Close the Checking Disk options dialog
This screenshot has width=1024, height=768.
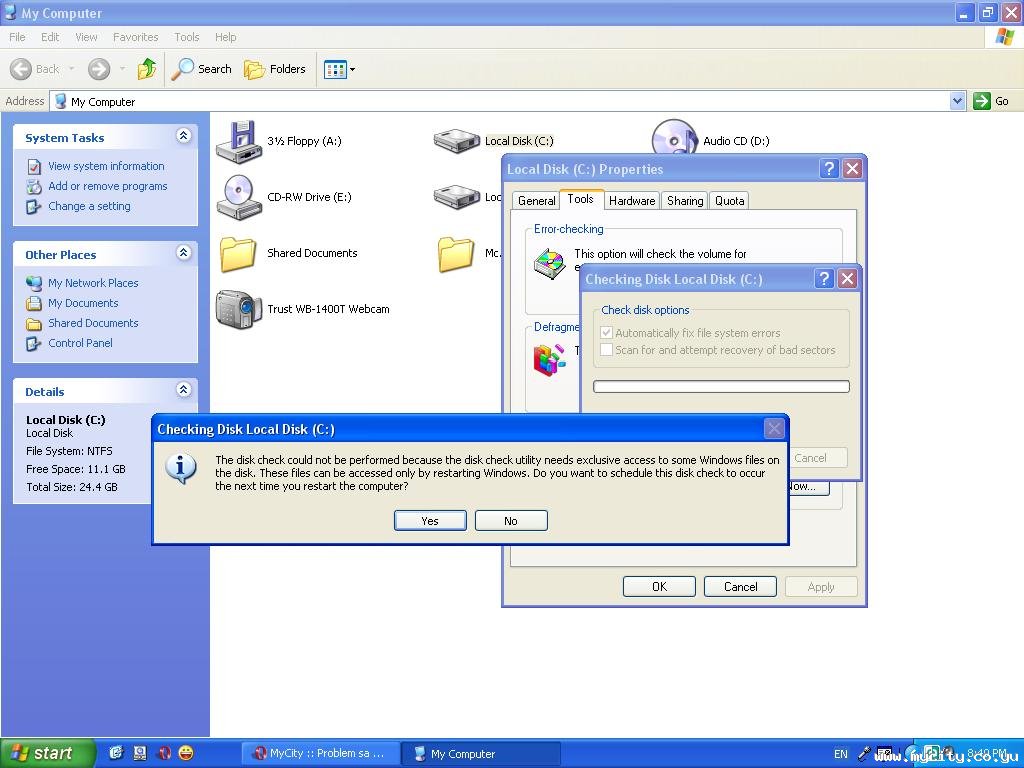[x=847, y=279]
